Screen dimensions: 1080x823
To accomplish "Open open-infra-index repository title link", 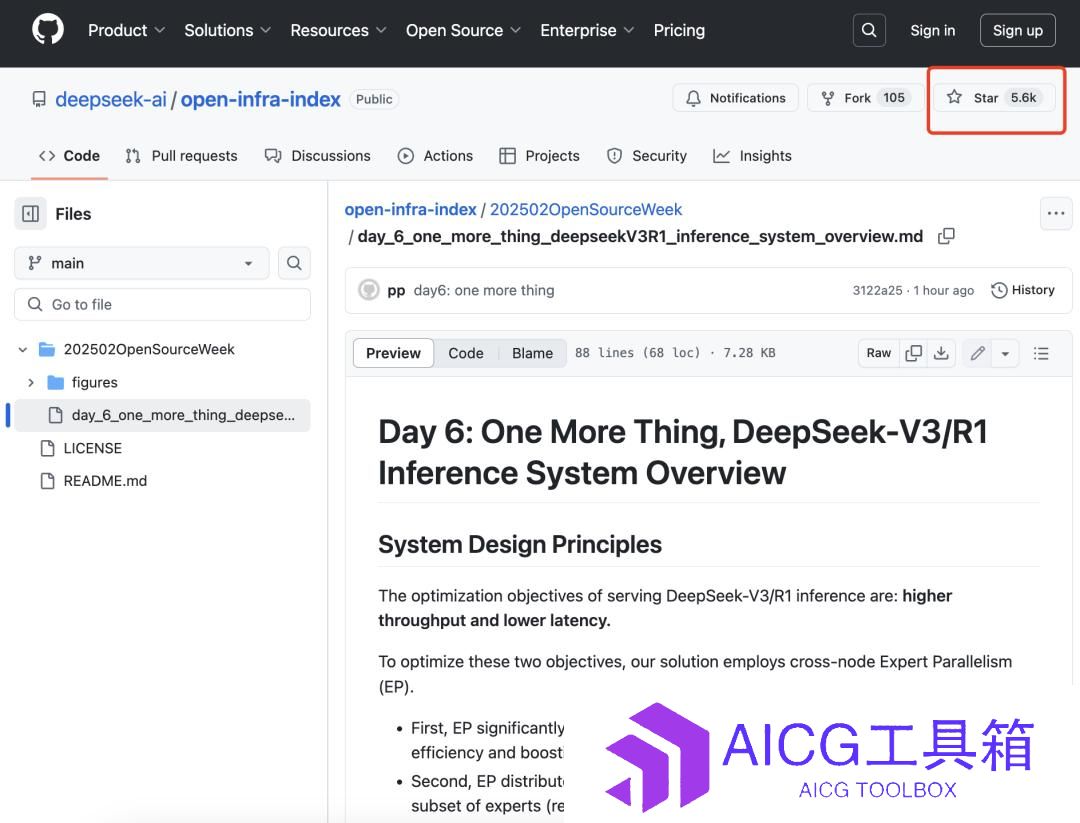I will pyautogui.click(x=260, y=99).
